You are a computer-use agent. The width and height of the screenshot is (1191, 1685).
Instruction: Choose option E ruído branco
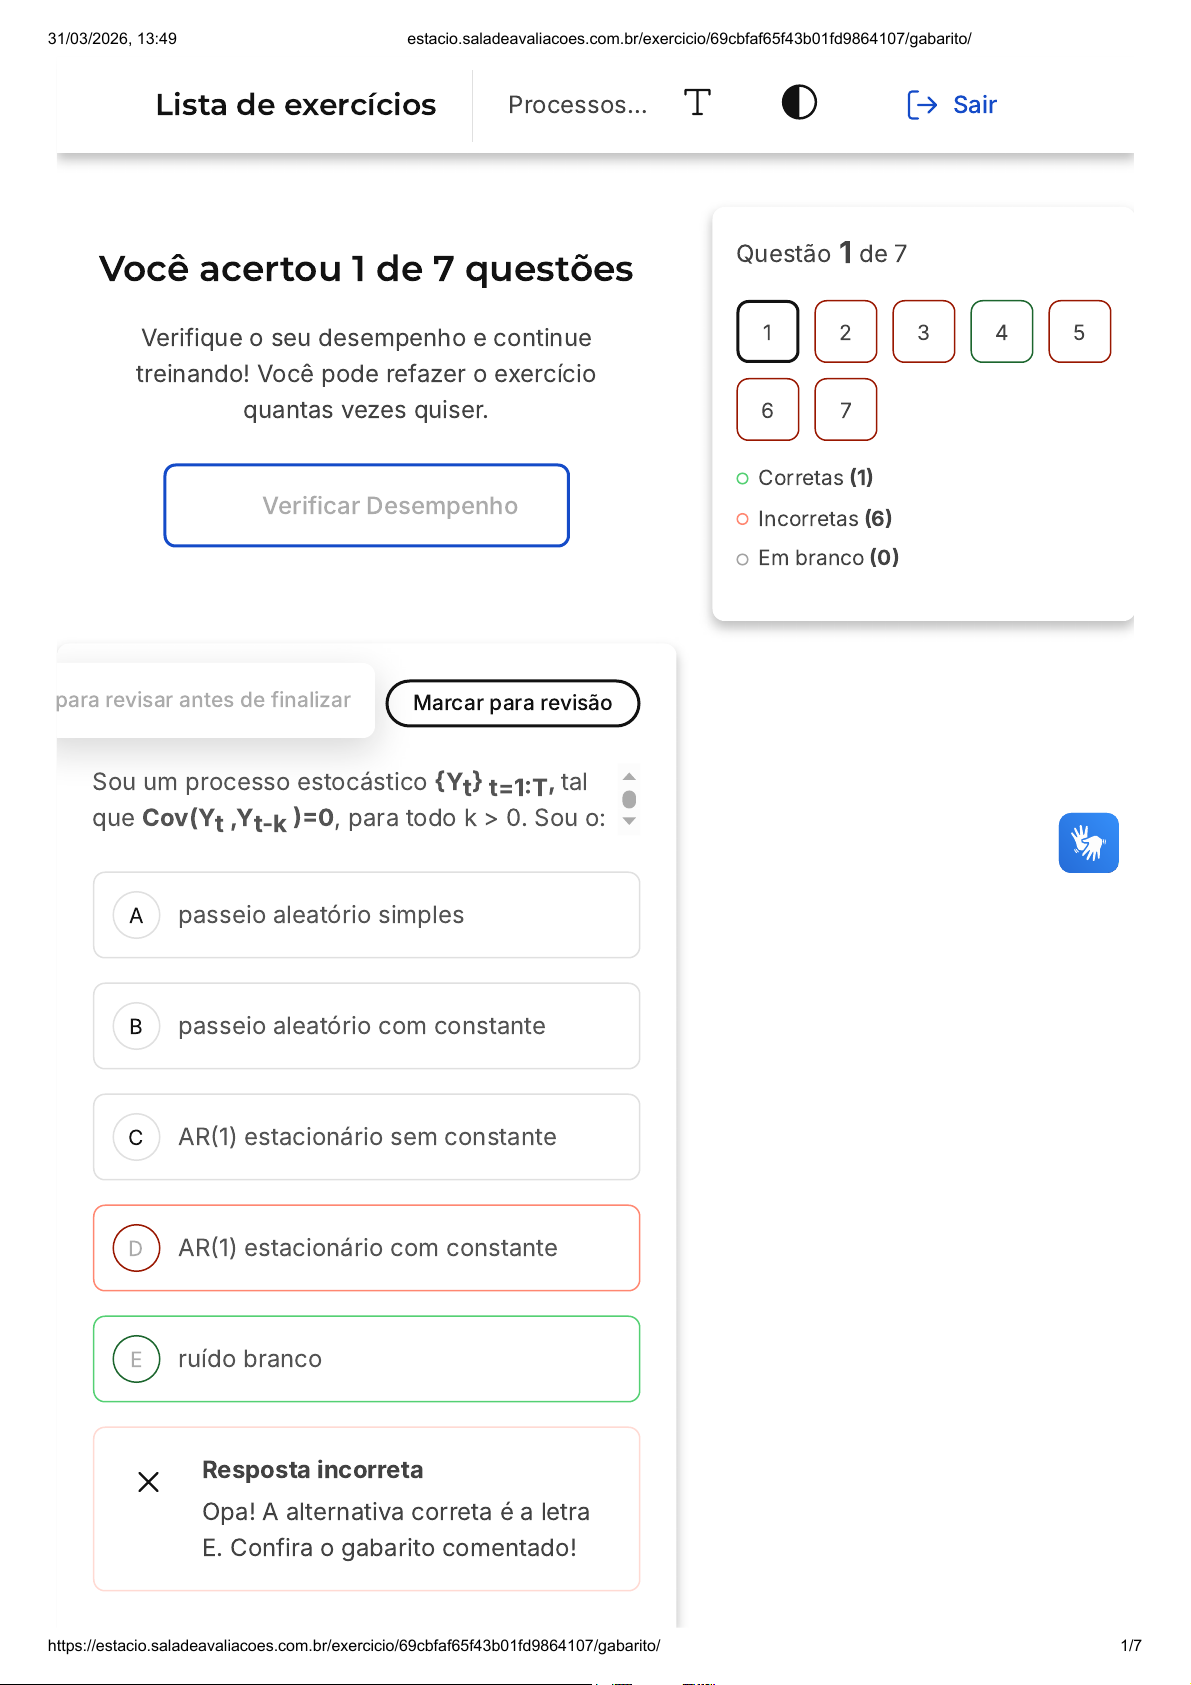(x=366, y=1359)
